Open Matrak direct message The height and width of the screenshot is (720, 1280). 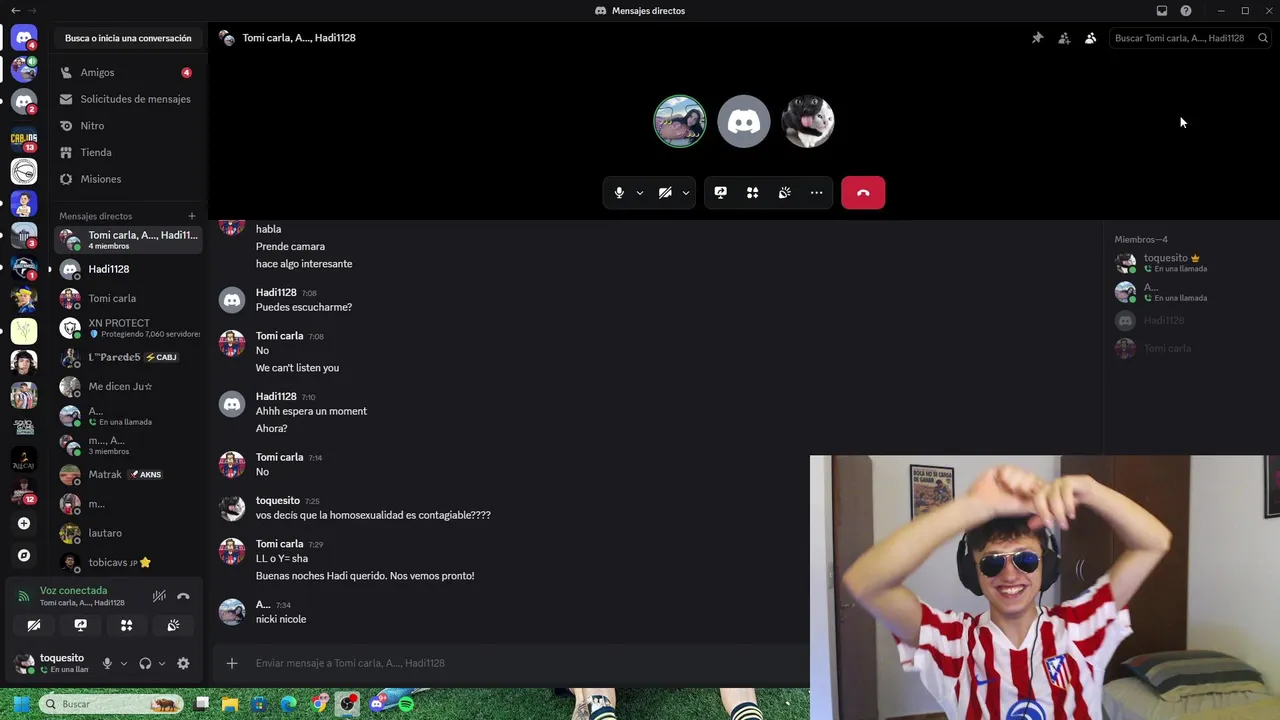128,474
